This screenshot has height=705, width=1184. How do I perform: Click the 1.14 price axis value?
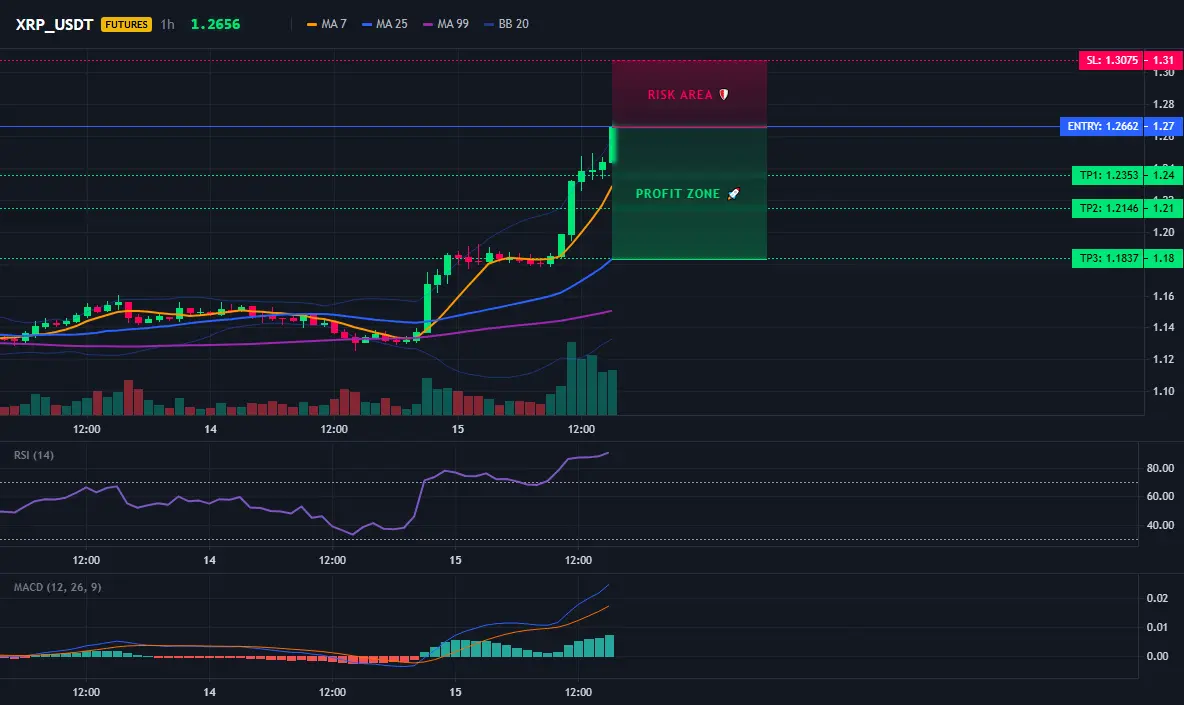coord(1164,327)
